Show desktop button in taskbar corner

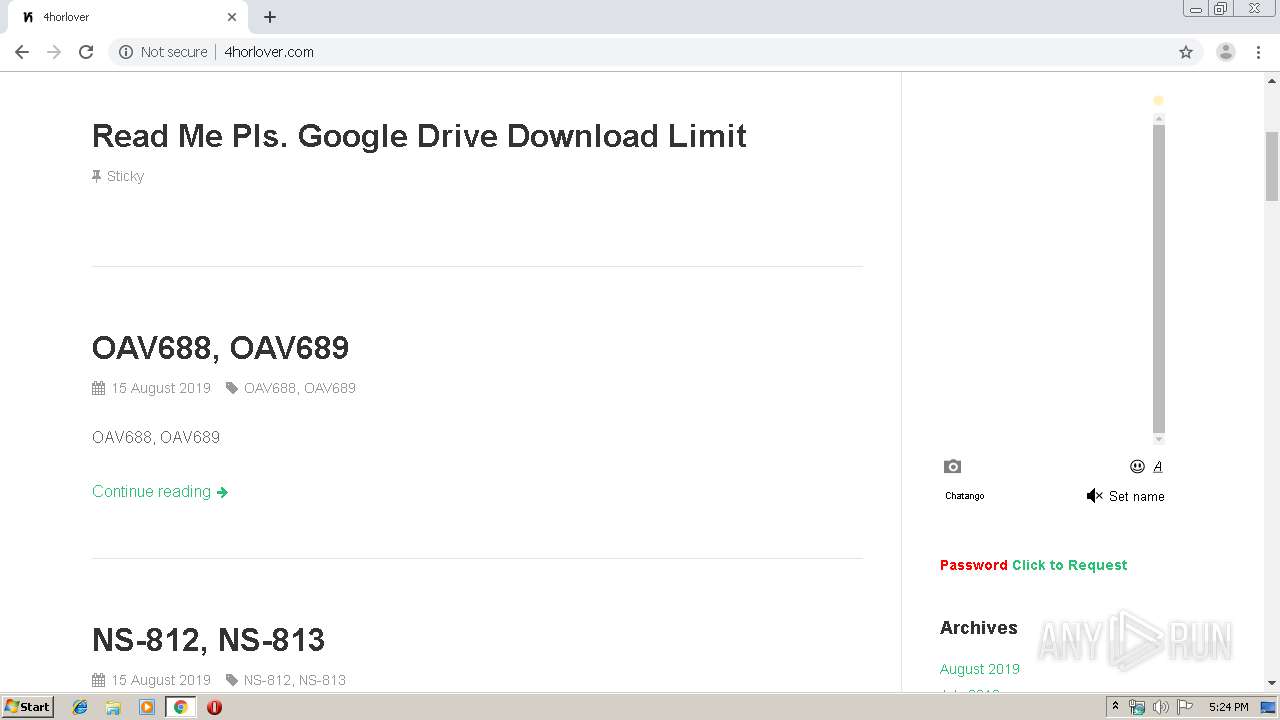[1269, 707]
